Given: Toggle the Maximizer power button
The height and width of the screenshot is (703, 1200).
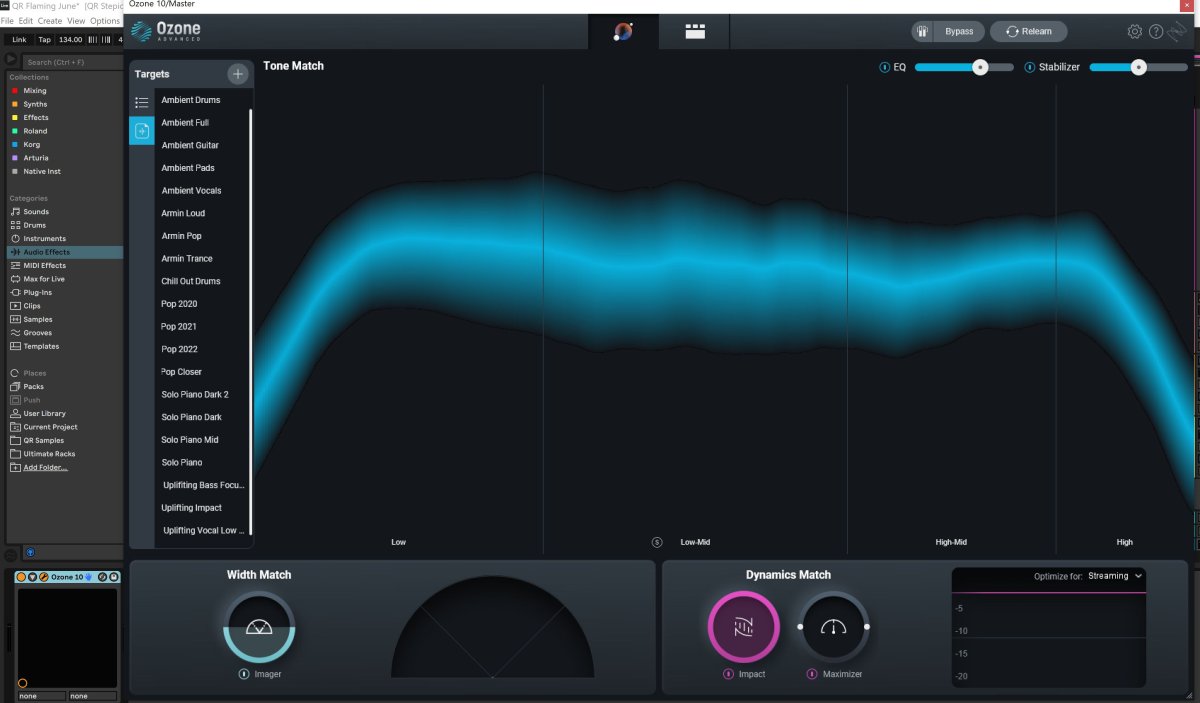Looking at the screenshot, I should tap(812, 674).
